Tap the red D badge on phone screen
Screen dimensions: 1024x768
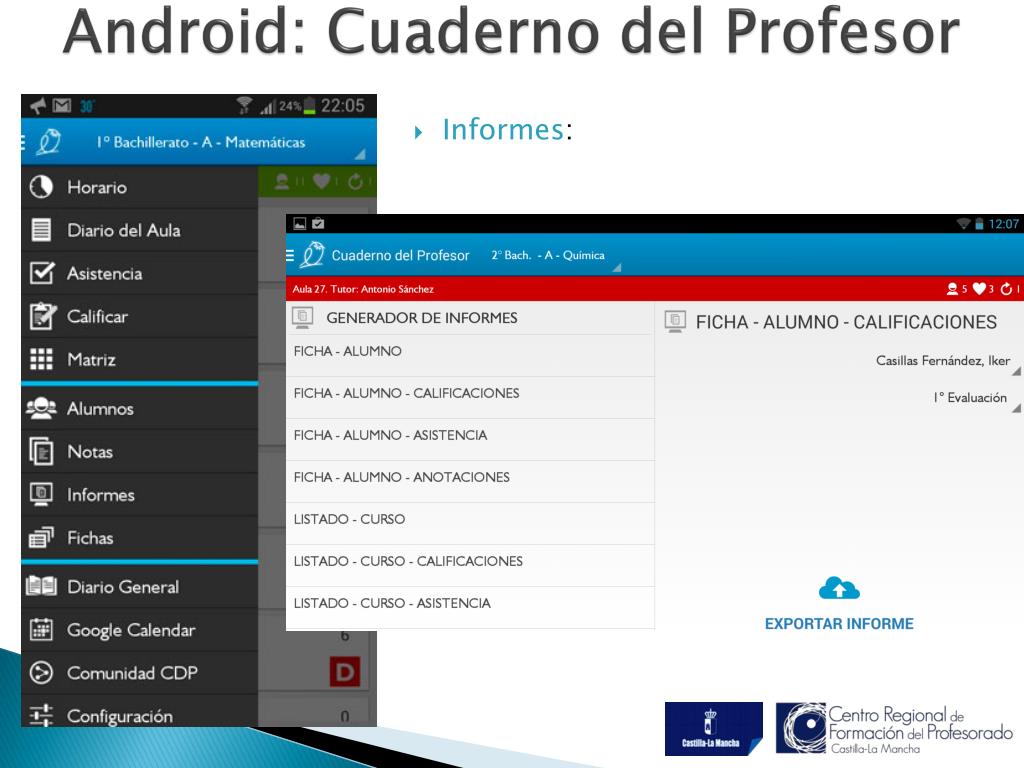pos(345,671)
